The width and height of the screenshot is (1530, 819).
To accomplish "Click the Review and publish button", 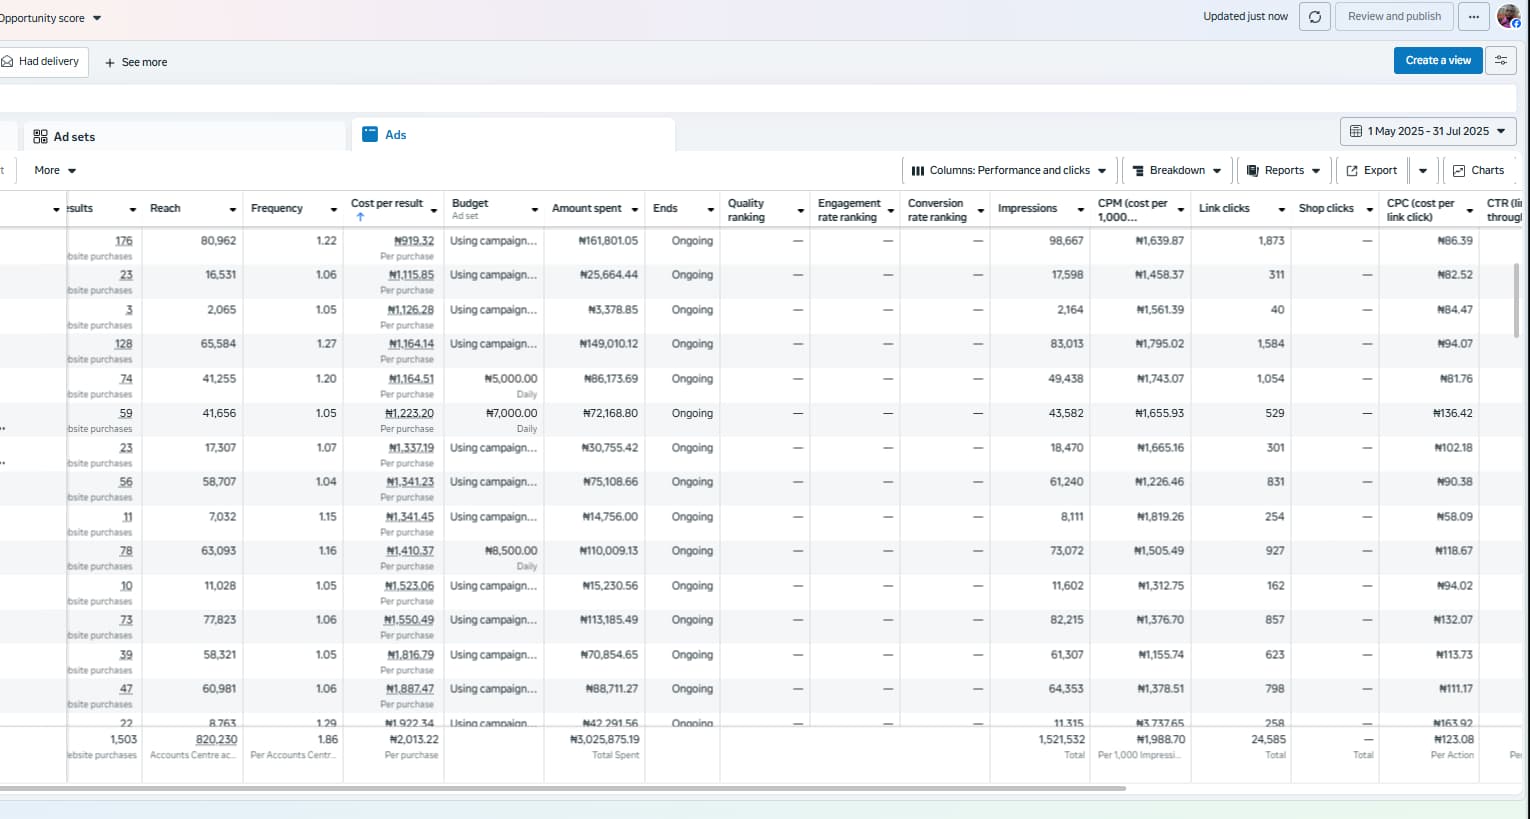I will pos(1394,17).
